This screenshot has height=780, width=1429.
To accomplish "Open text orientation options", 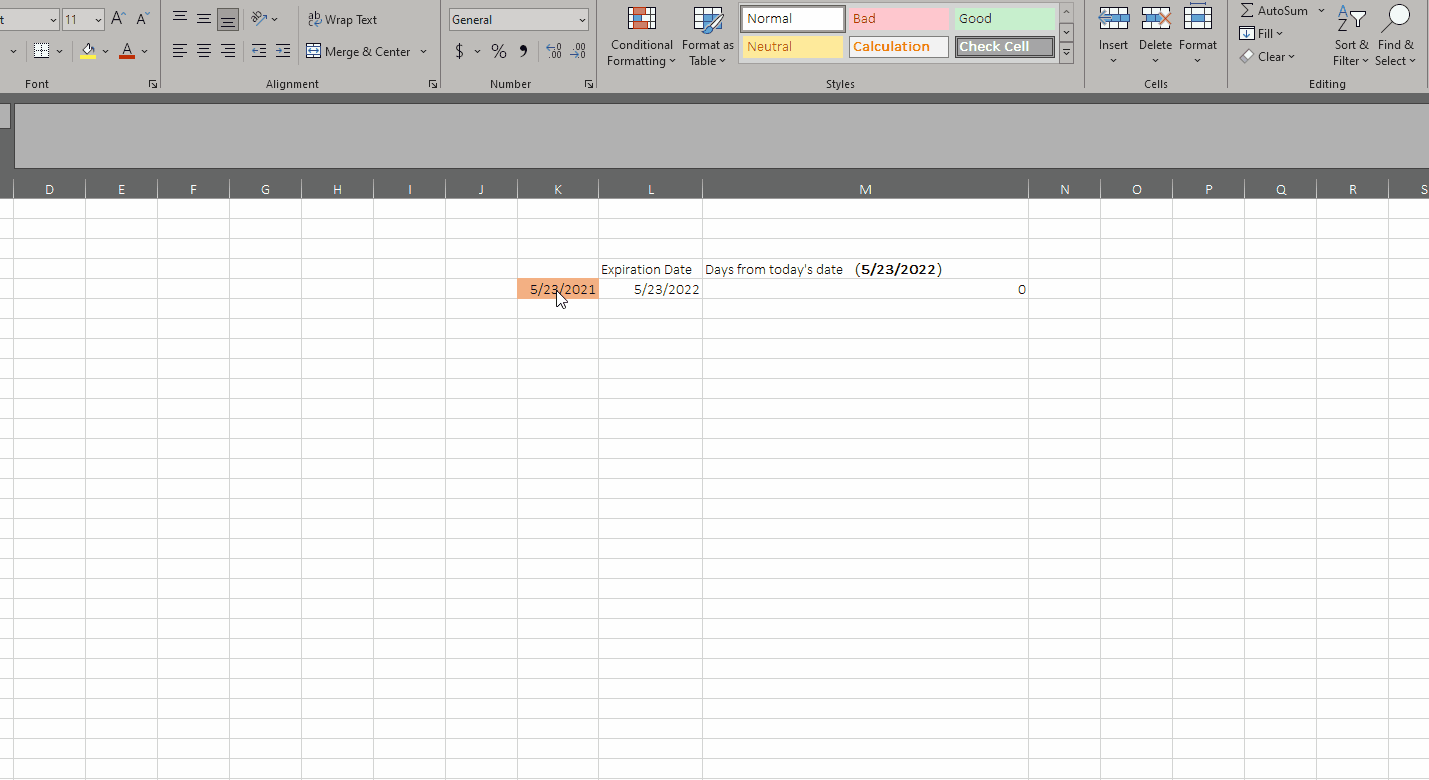I will (265, 19).
